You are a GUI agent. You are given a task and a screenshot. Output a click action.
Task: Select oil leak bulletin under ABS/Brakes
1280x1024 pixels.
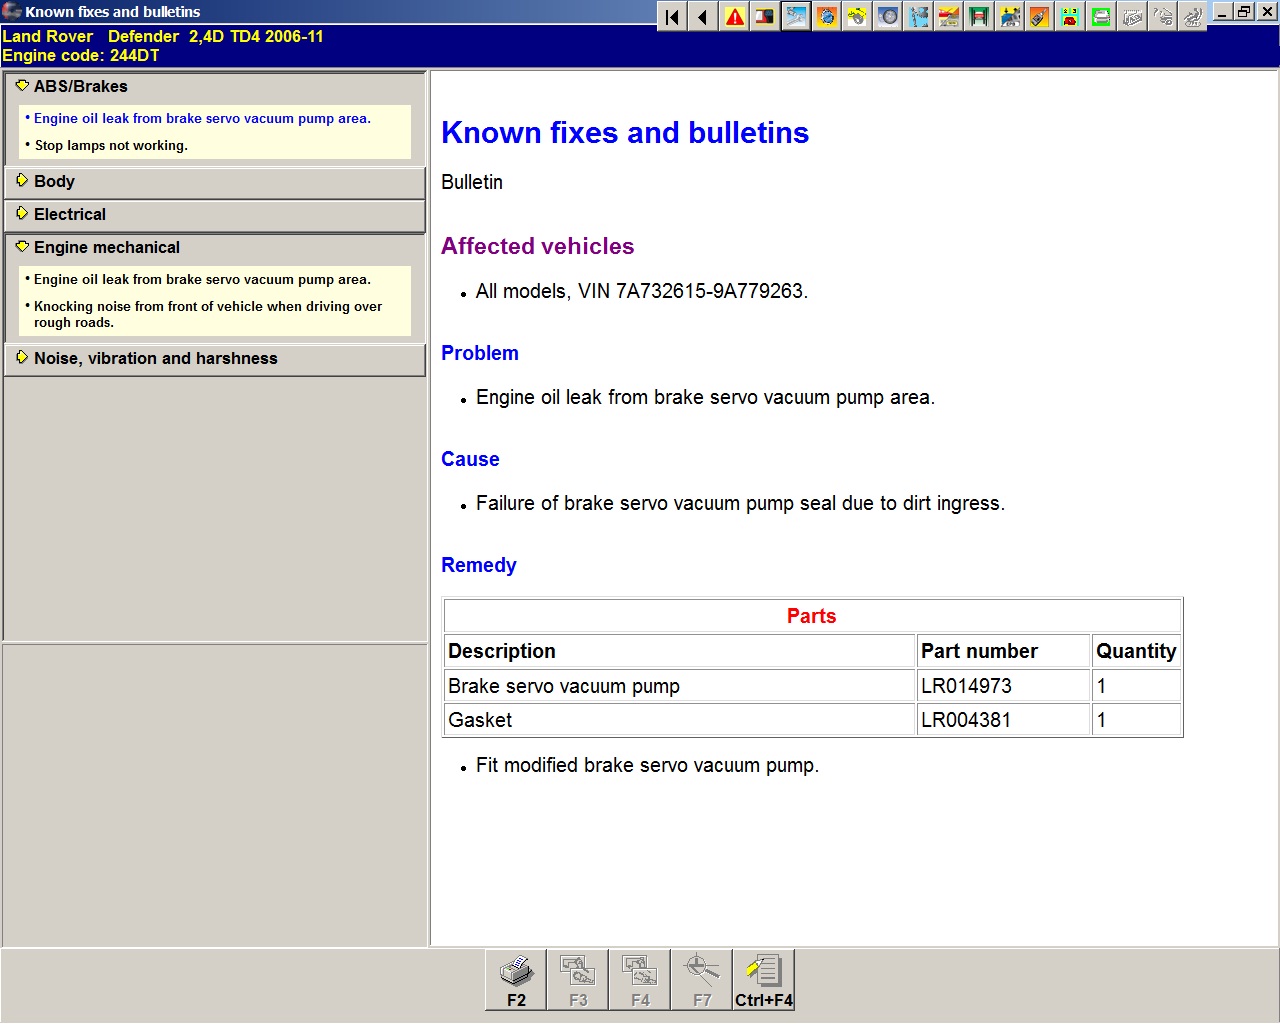click(x=202, y=118)
